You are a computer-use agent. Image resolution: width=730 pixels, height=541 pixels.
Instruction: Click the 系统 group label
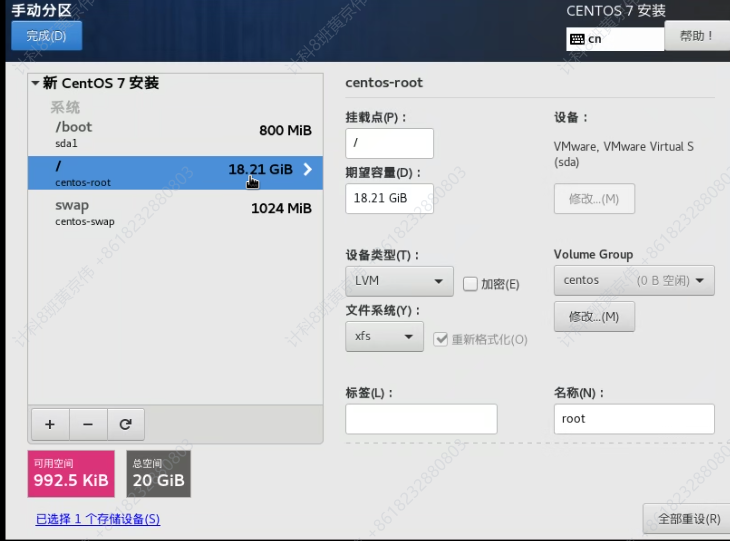(65, 108)
